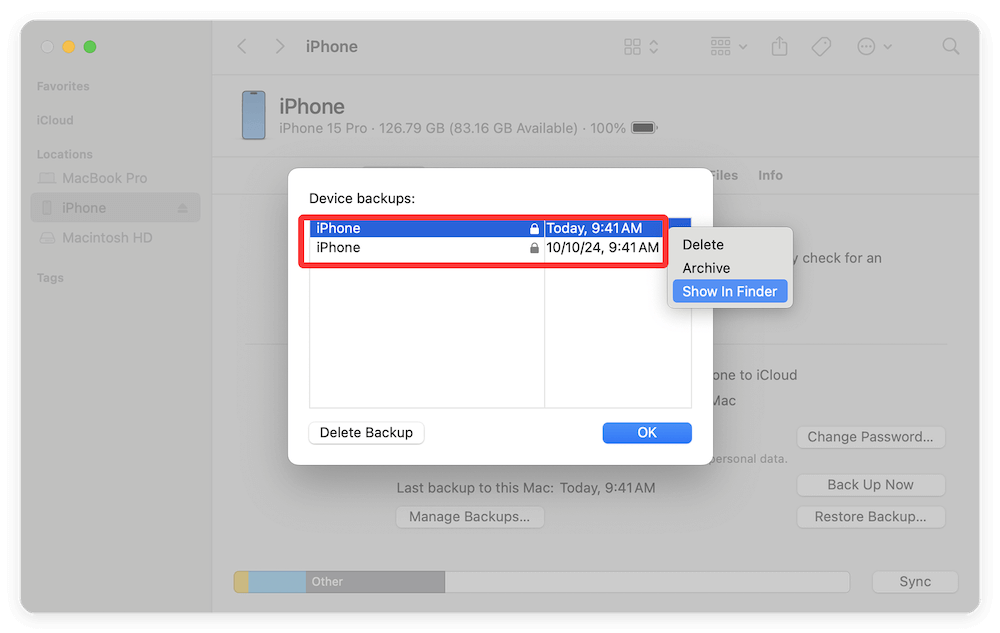The image size is (1000, 633).
Task: Choose Show In Finder from the context menu
Action: 729,291
